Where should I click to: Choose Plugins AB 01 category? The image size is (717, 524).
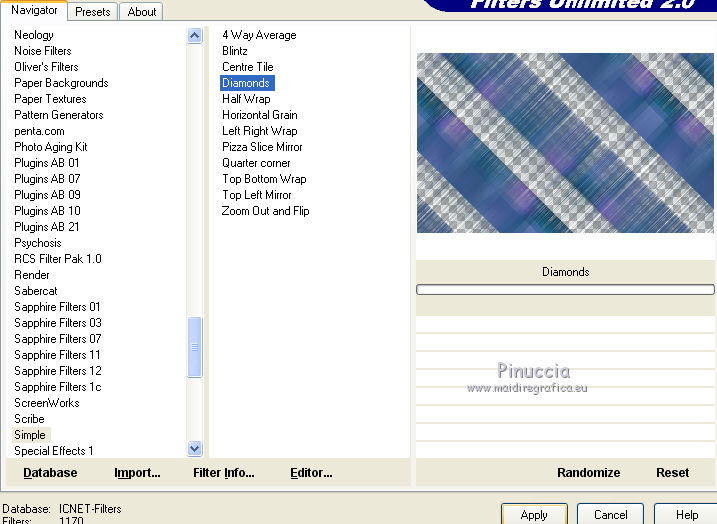click(47, 163)
